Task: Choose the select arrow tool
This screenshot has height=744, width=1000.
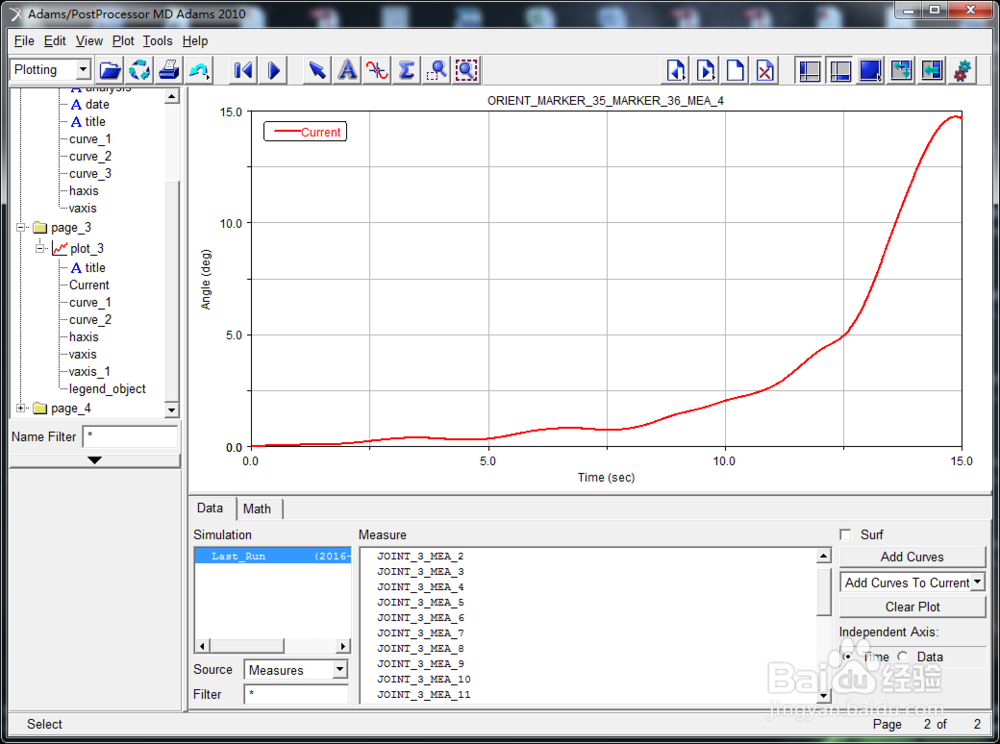Action: (317, 70)
